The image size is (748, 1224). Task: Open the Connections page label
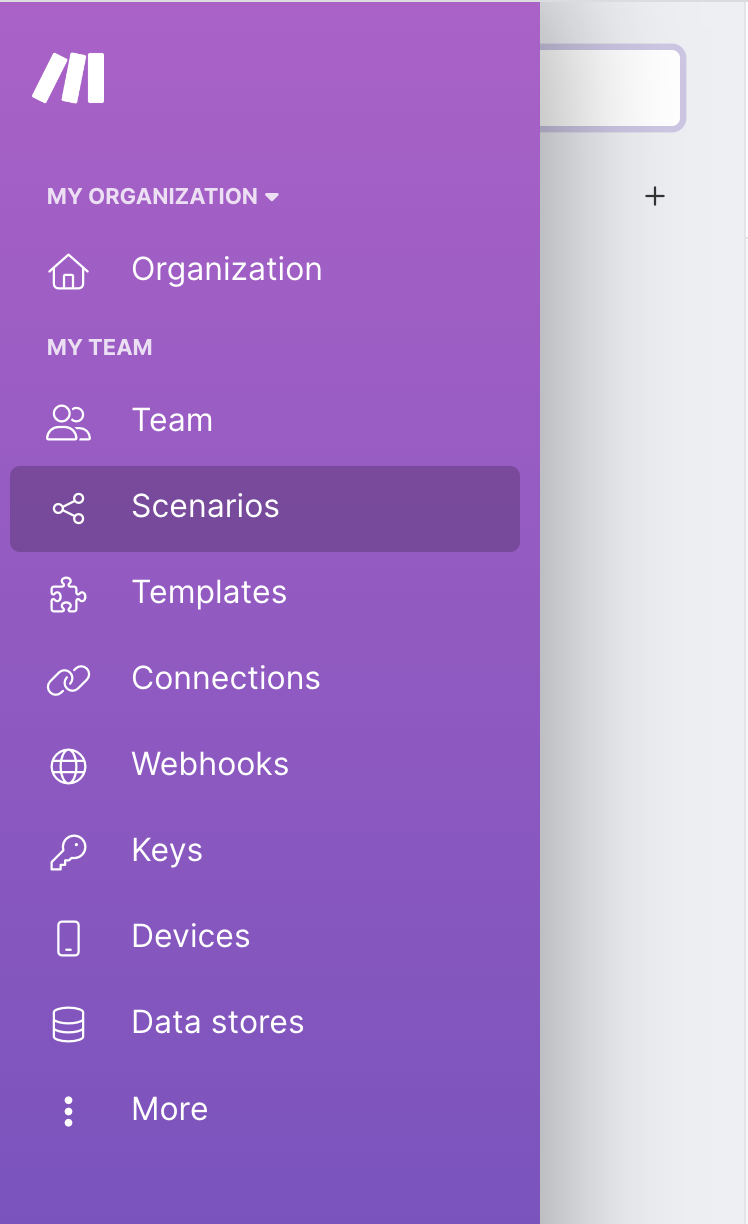226,679
